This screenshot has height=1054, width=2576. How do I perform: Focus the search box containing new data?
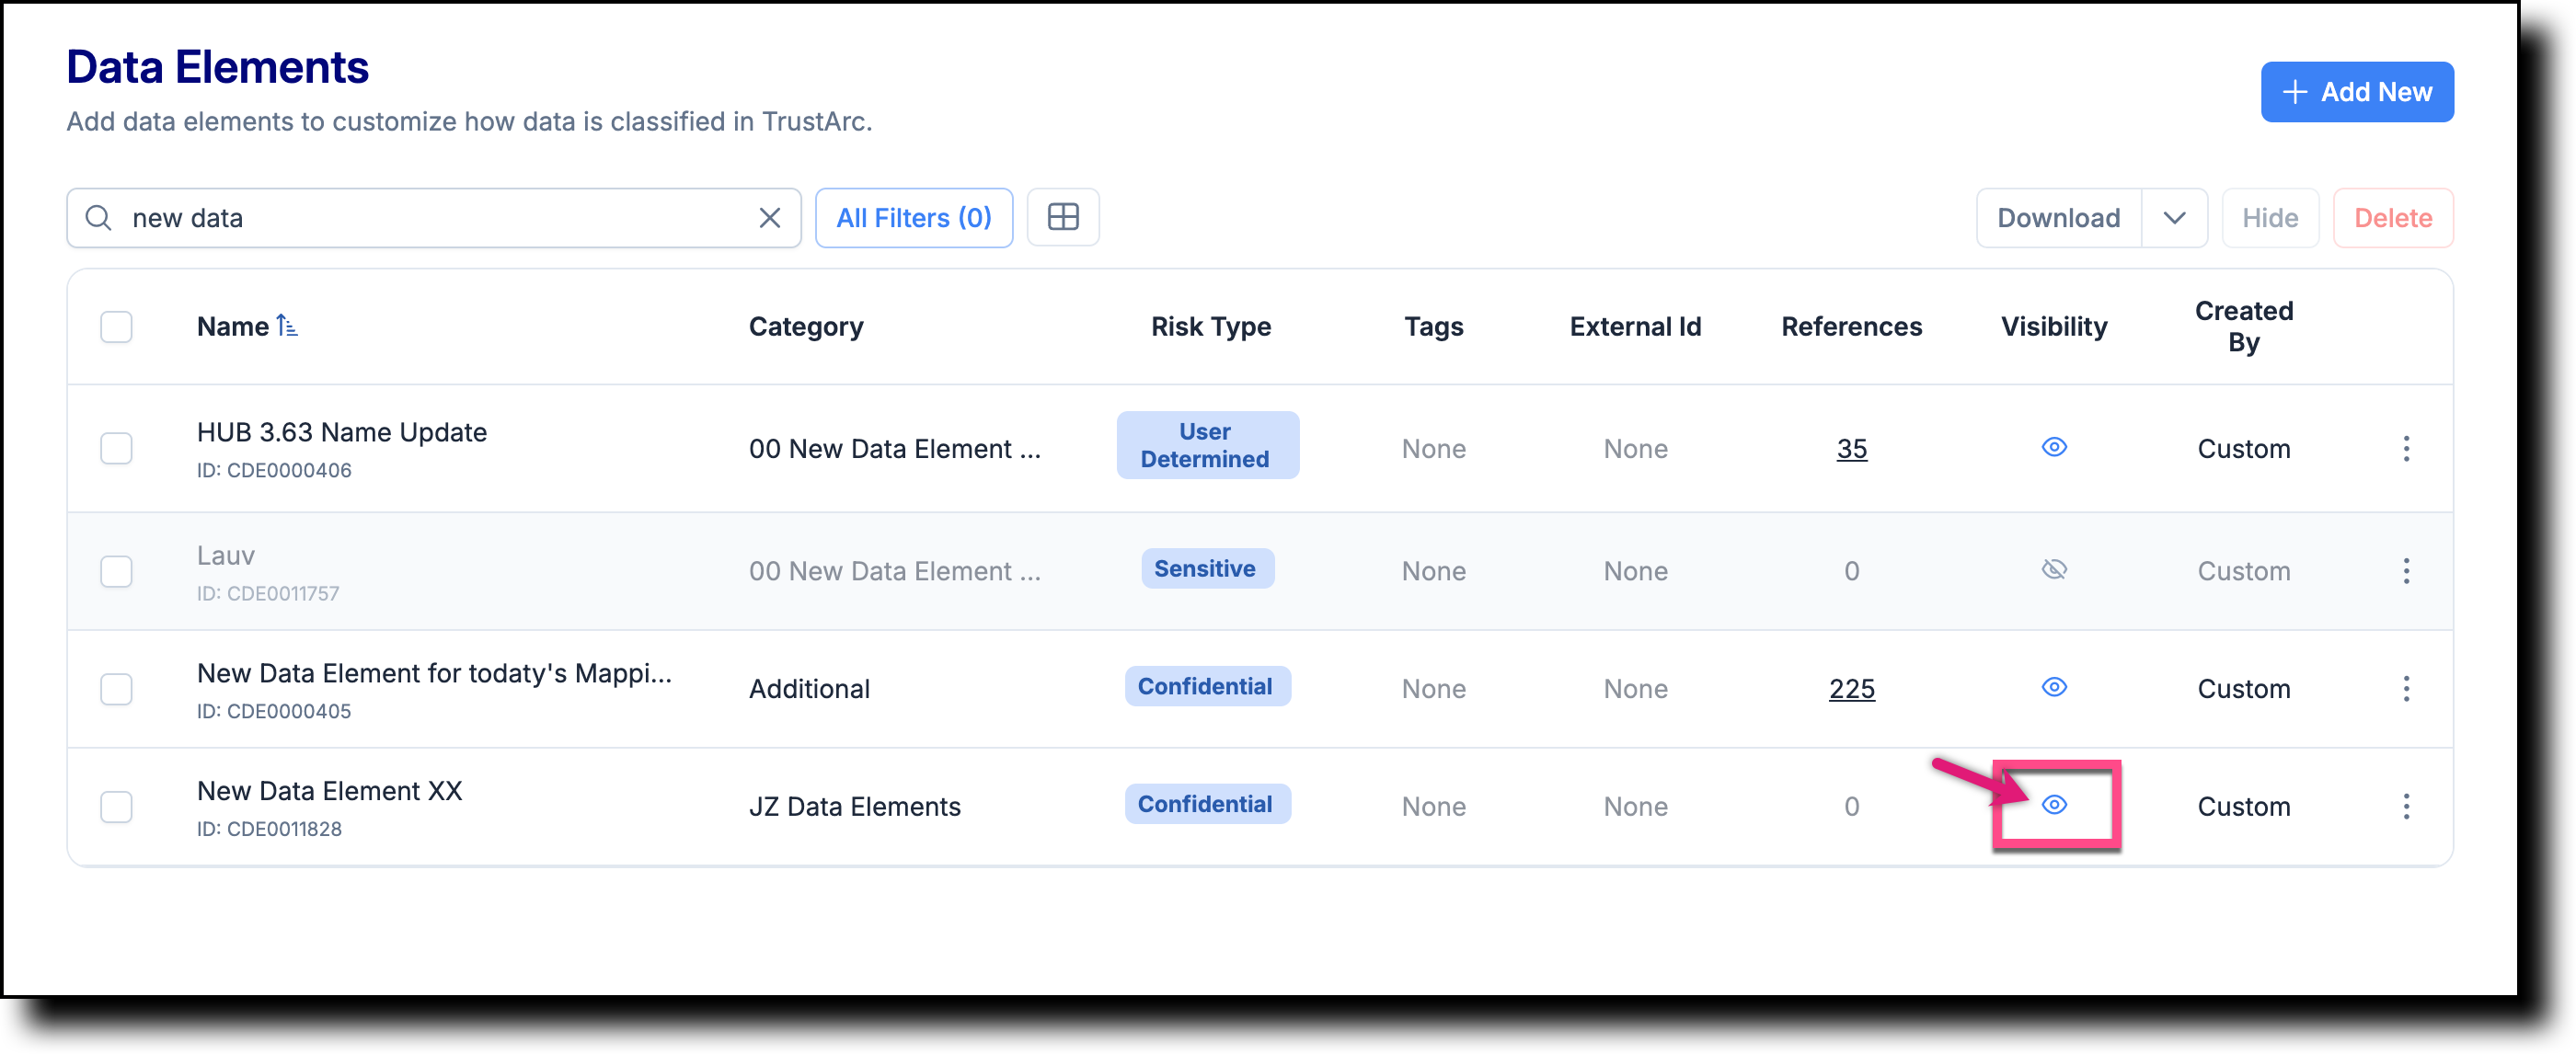(x=434, y=218)
